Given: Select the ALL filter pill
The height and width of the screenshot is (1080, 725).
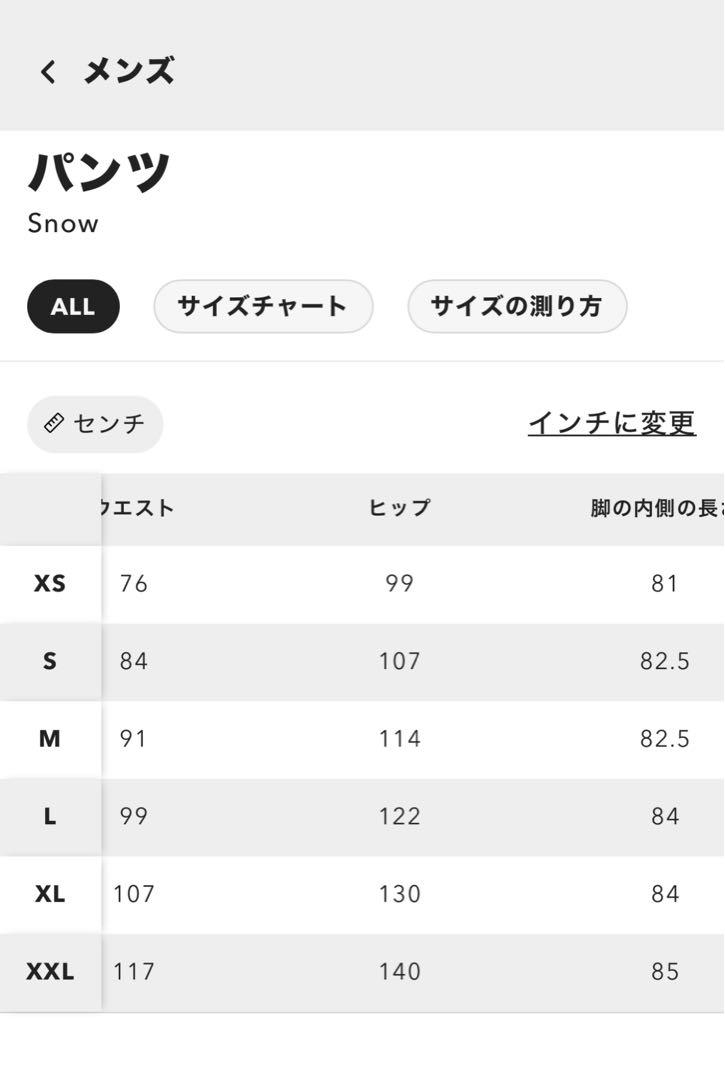Looking at the screenshot, I should (73, 307).
